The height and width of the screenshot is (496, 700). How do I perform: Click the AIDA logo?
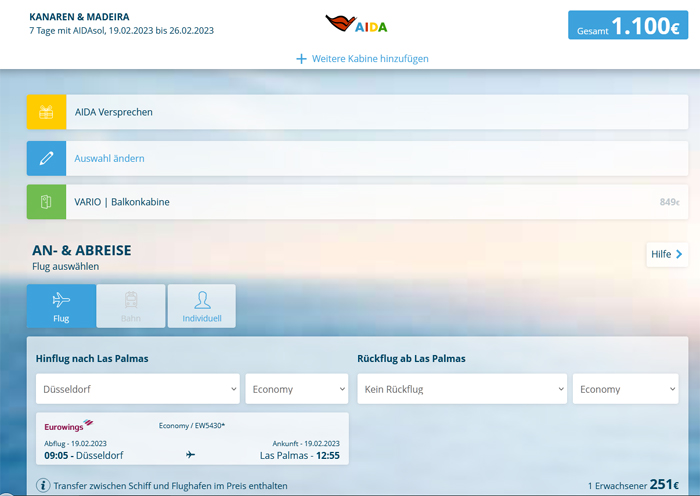[356, 24]
